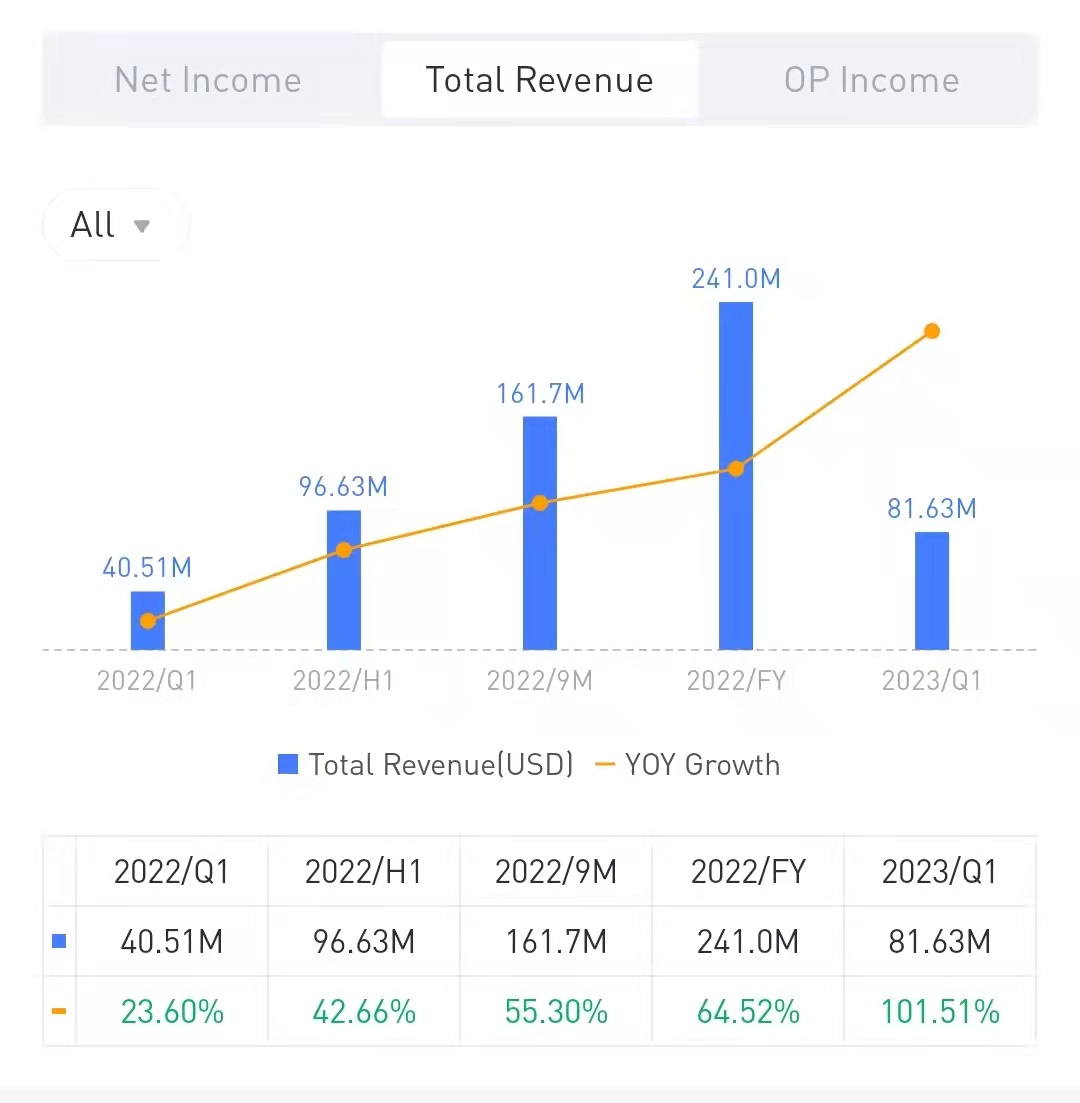Viewport: 1080px width, 1103px height.
Task: Select the 2023/Q1 revenue bar
Action: pyautogui.click(x=932, y=591)
